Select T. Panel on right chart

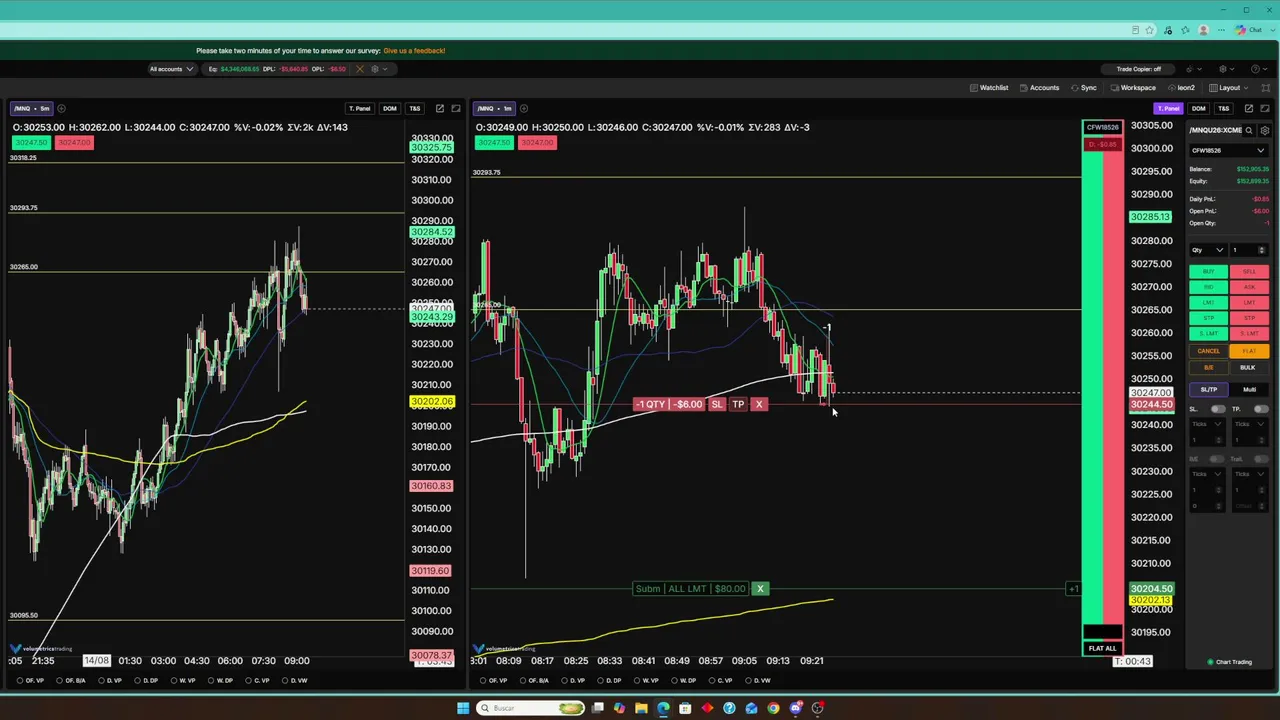coord(1167,108)
